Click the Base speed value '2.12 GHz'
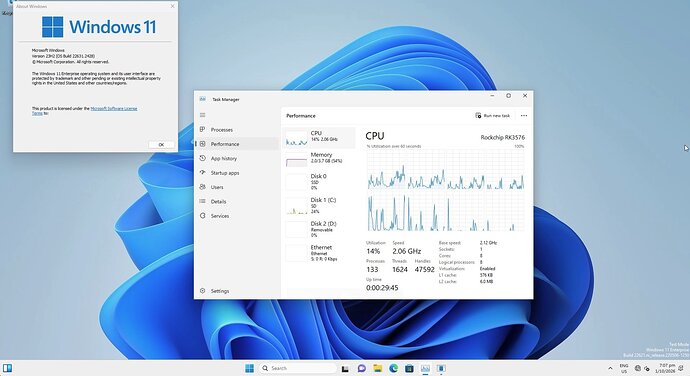This screenshot has width=690, height=376. (x=488, y=243)
